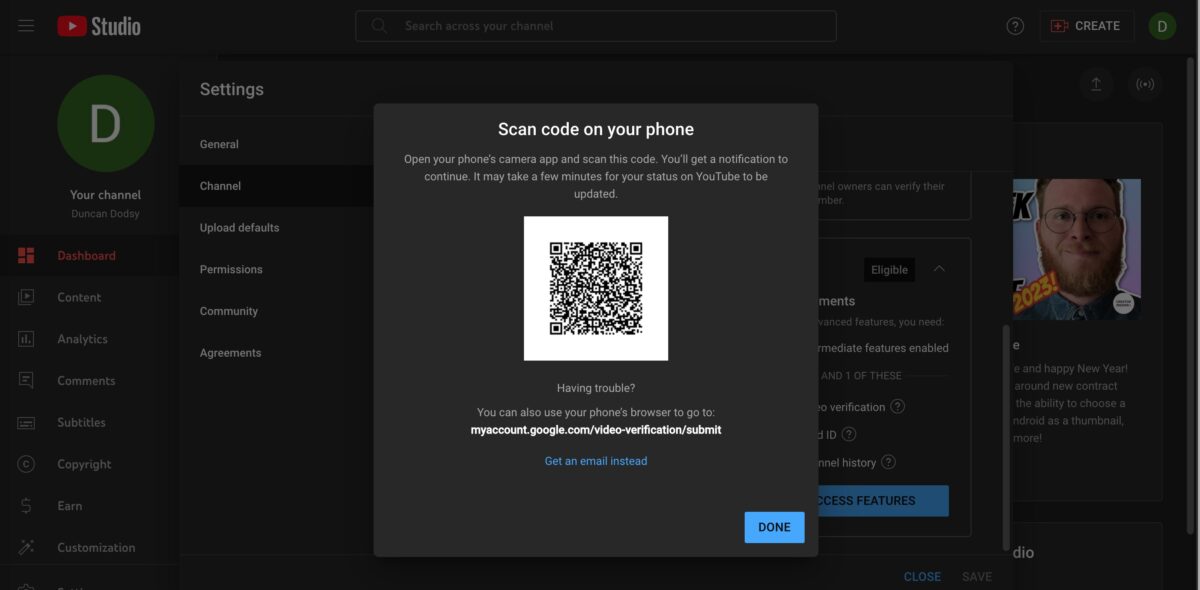The height and width of the screenshot is (590, 1200).
Task: Open the hamburger navigation menu
Action: [26, 26]
